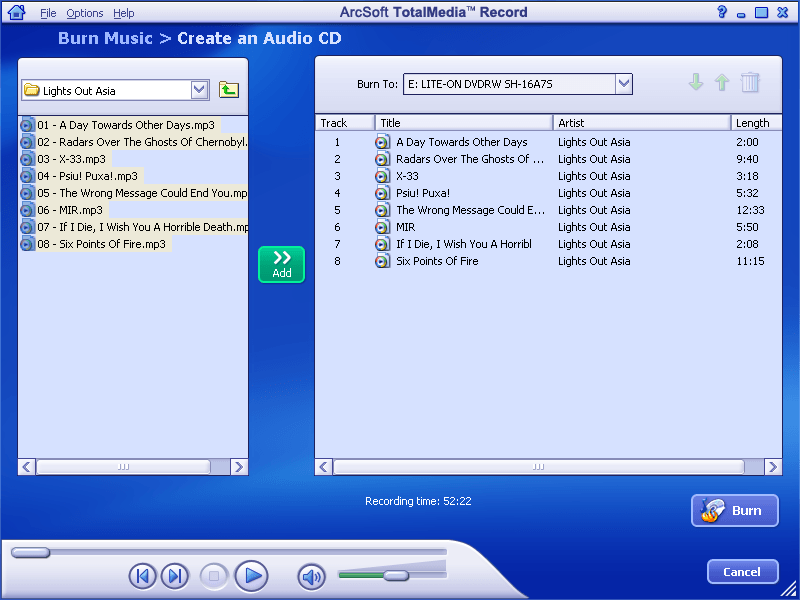
Task: Open the Lights Out Asia folder dropdown
Action: pyautogui.click(x=199, y=90)
